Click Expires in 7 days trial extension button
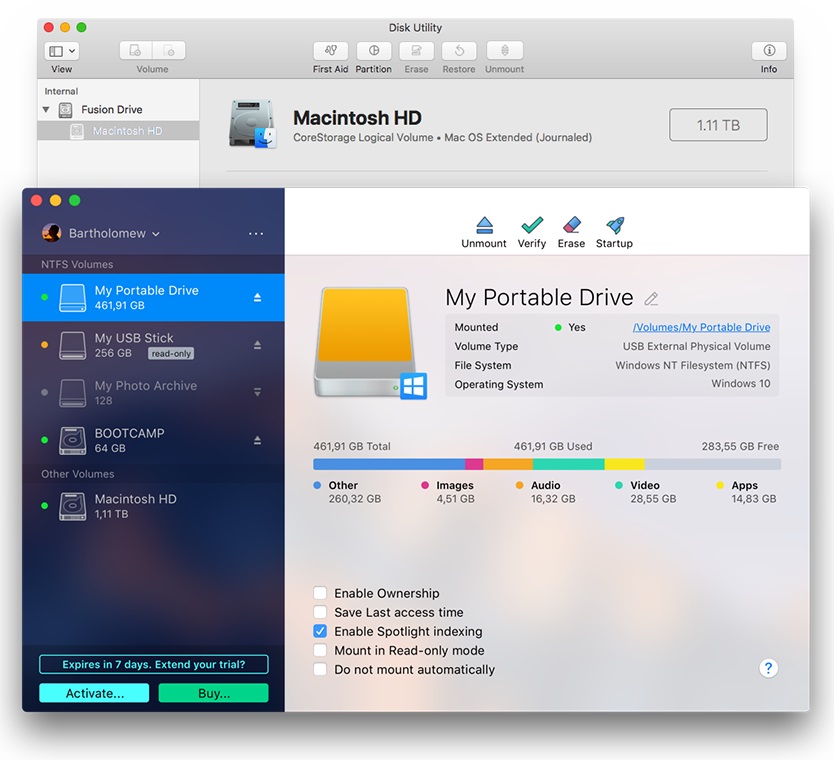The height and width of the screenshot is (760, 834). pyautogui.click(x=154, y=664)
